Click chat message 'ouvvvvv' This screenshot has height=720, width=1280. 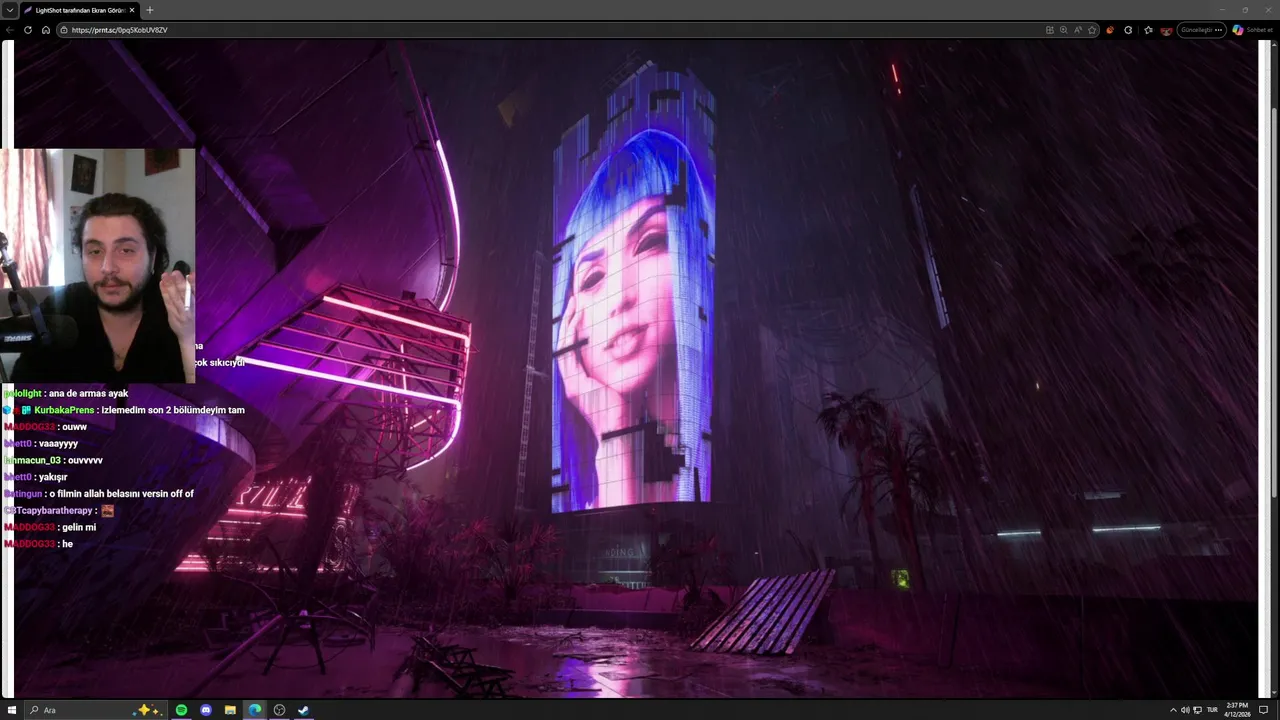tap(85, 460)
